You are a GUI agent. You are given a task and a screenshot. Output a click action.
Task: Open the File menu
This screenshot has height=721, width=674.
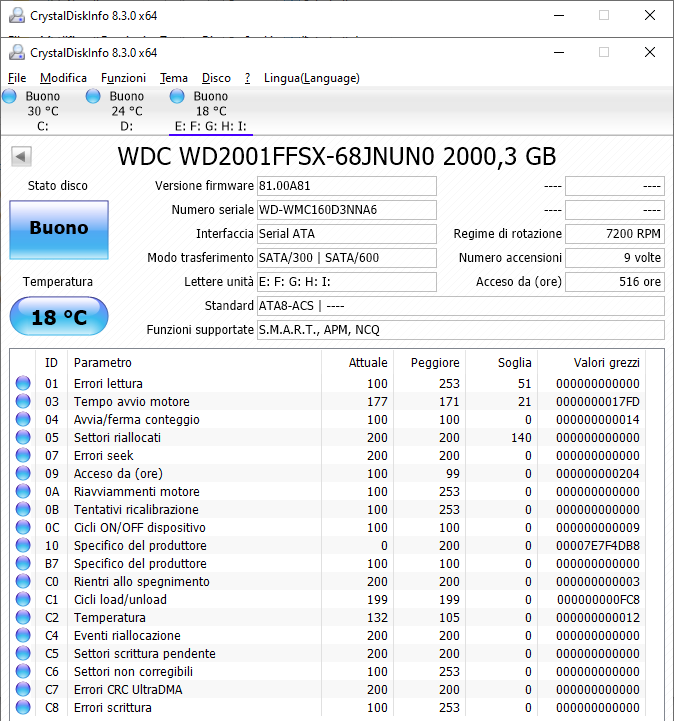click(x=17, y=78)
